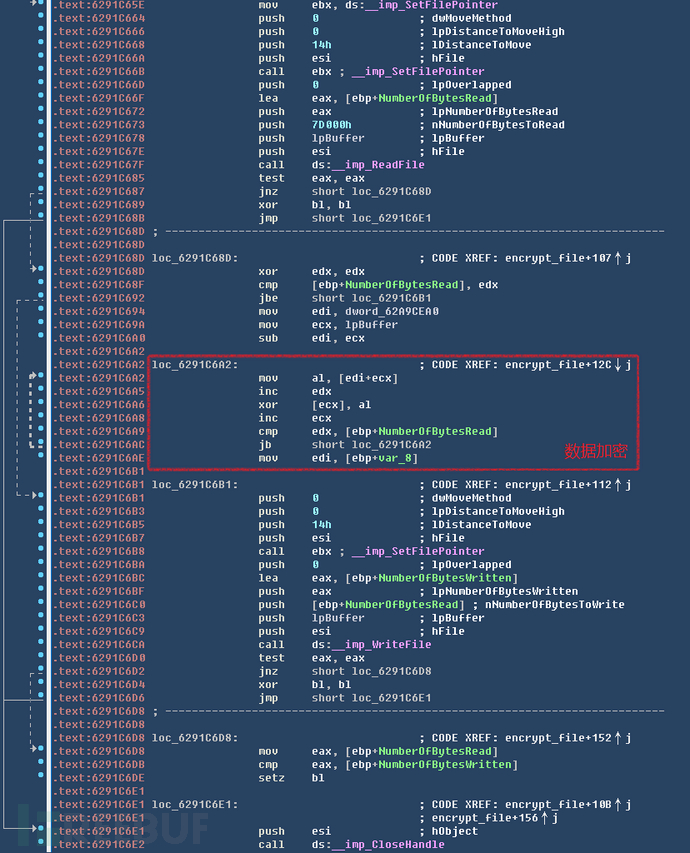Follow the encrypt_file+152 cross reference

(x=558, y=738)
